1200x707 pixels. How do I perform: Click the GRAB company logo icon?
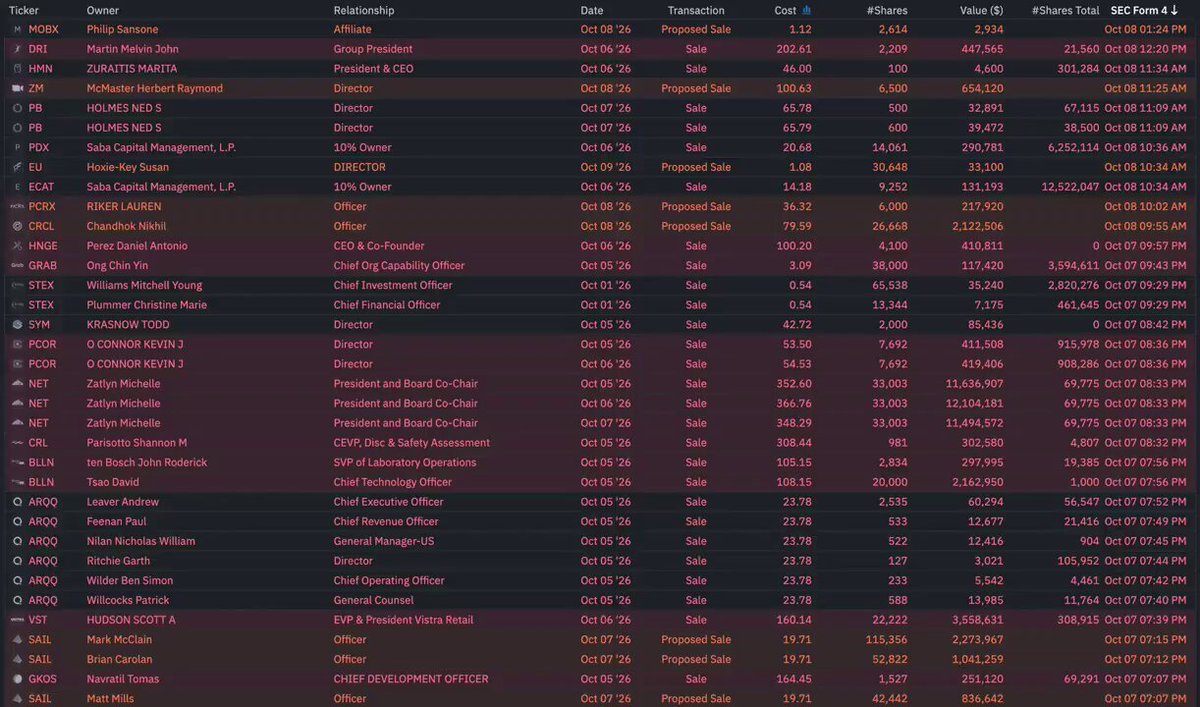tap(16, 266)
